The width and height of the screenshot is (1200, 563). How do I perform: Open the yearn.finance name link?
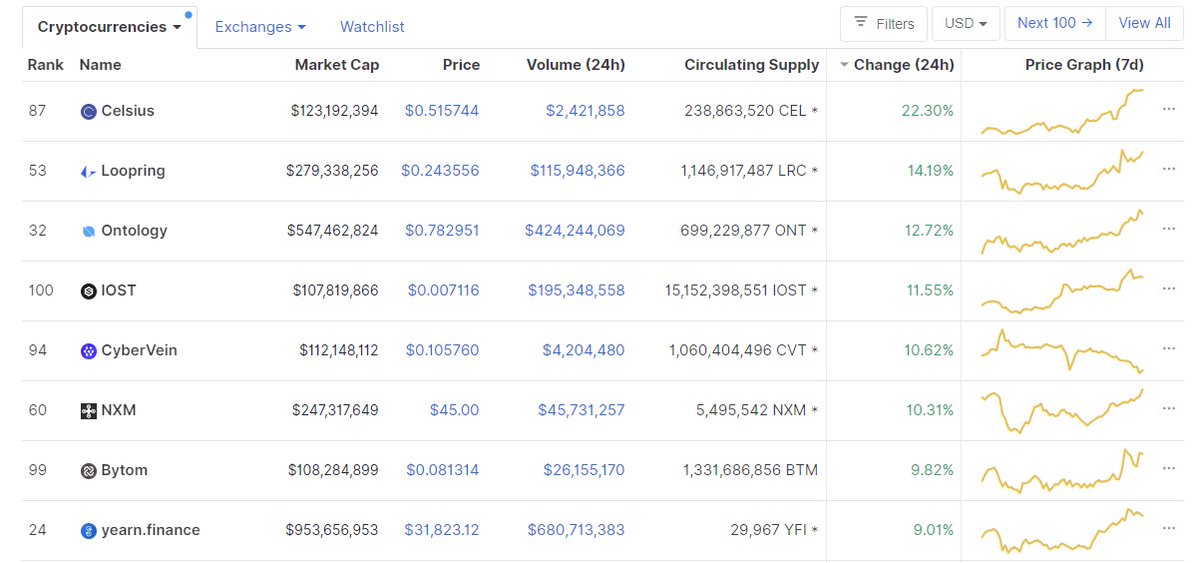(151, 531)
